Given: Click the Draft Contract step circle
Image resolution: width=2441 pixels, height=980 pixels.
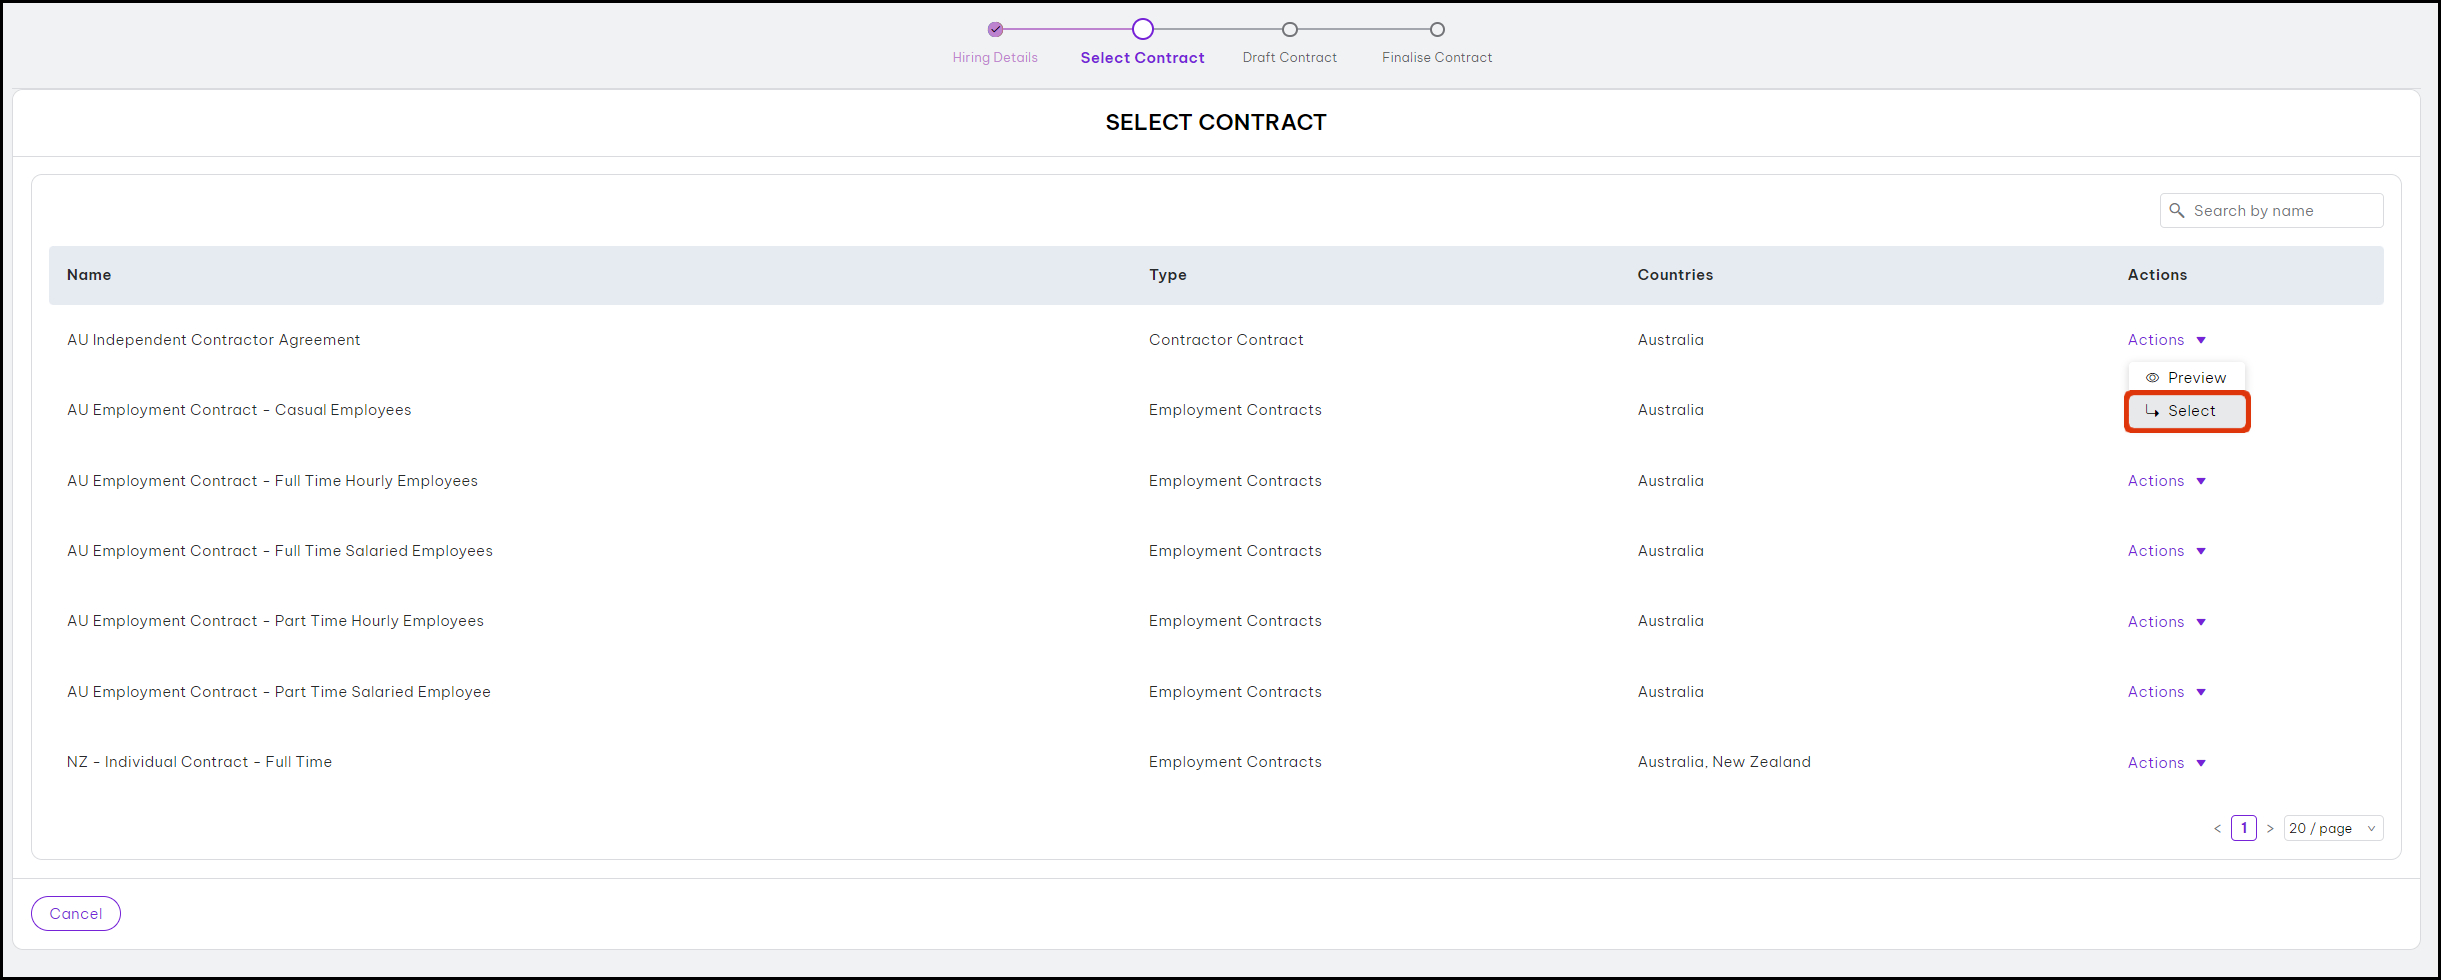Looking at the screenshot, I should 1288,29.
